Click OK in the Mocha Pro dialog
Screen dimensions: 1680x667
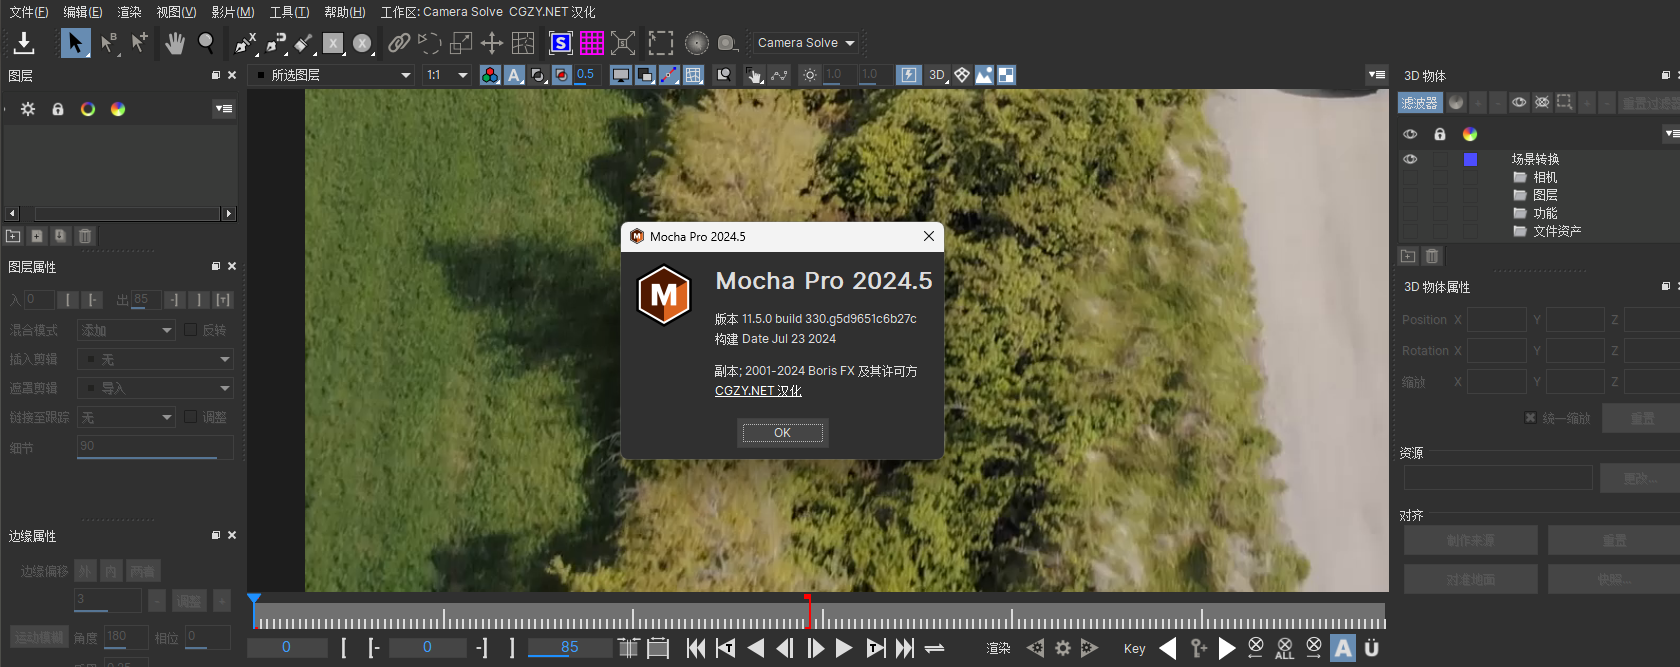point(782,433)
